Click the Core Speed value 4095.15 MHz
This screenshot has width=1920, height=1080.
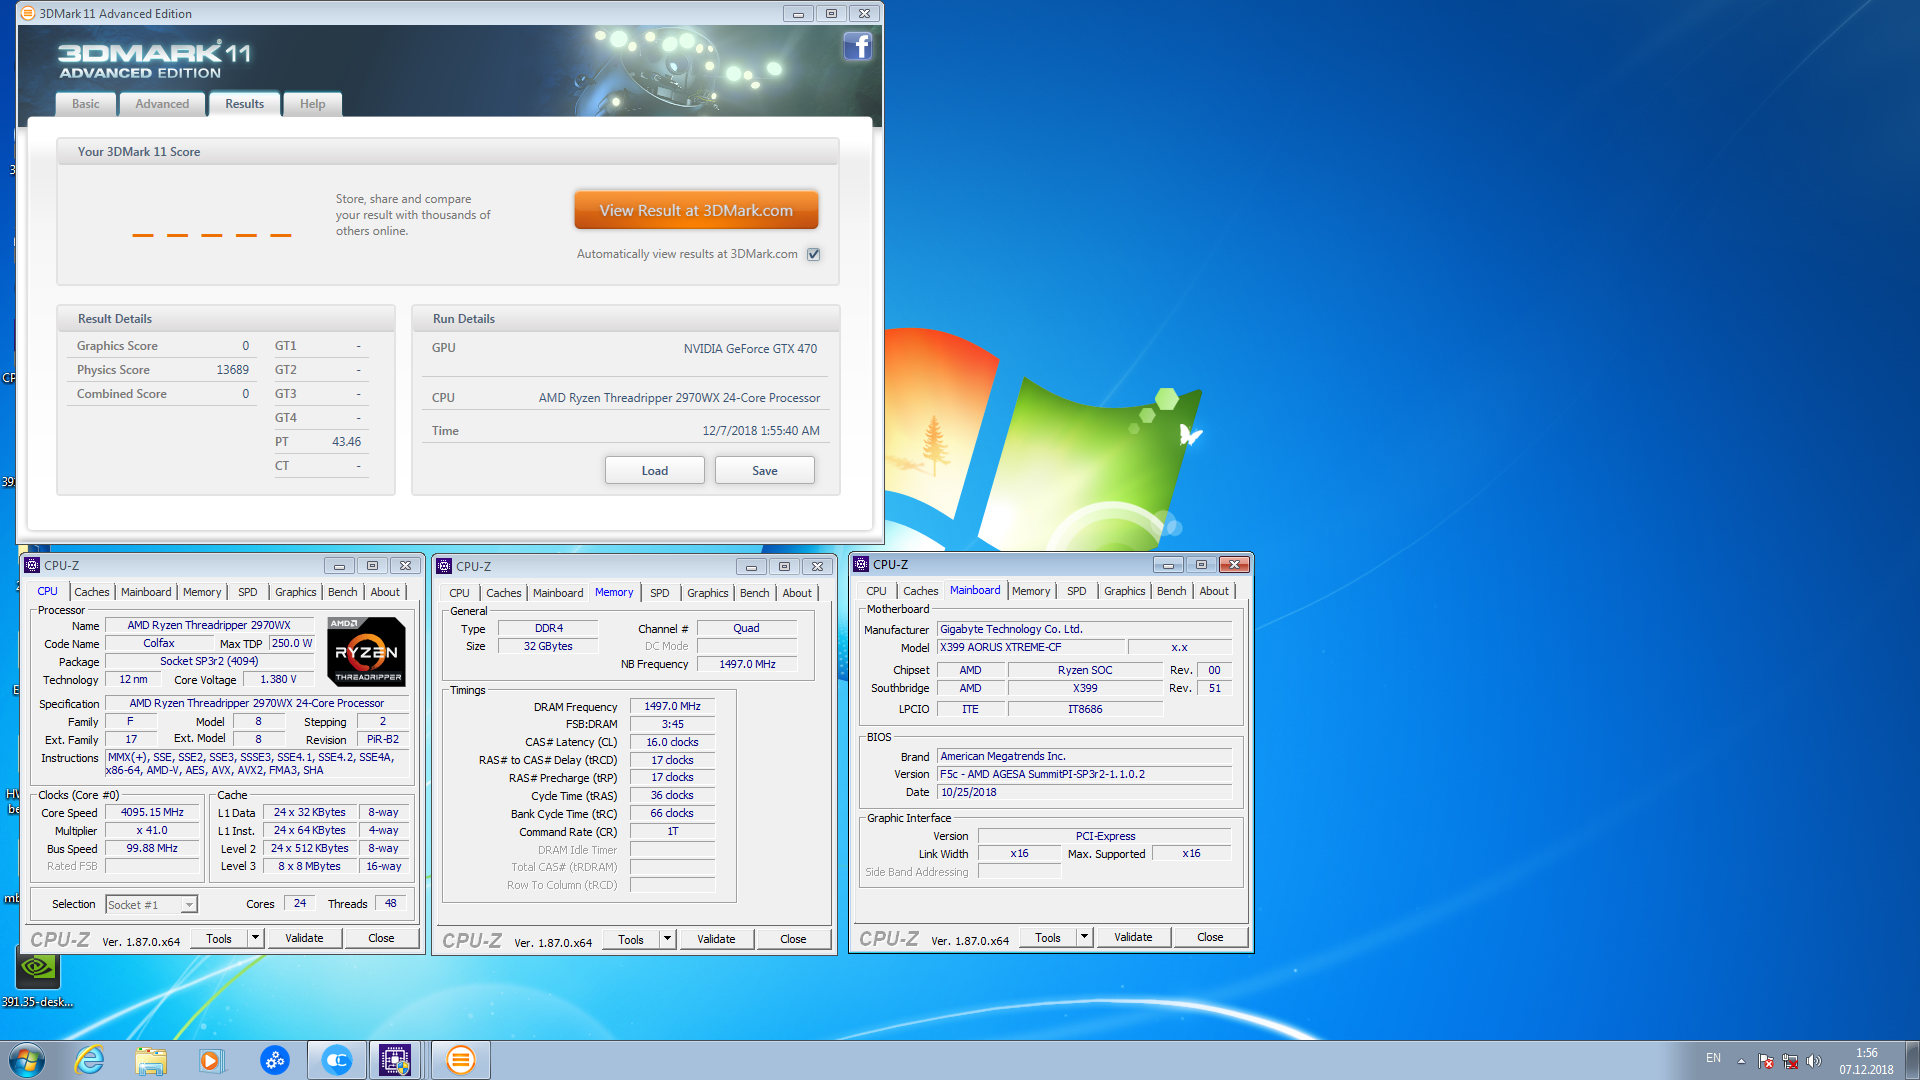tap(152, 813)
